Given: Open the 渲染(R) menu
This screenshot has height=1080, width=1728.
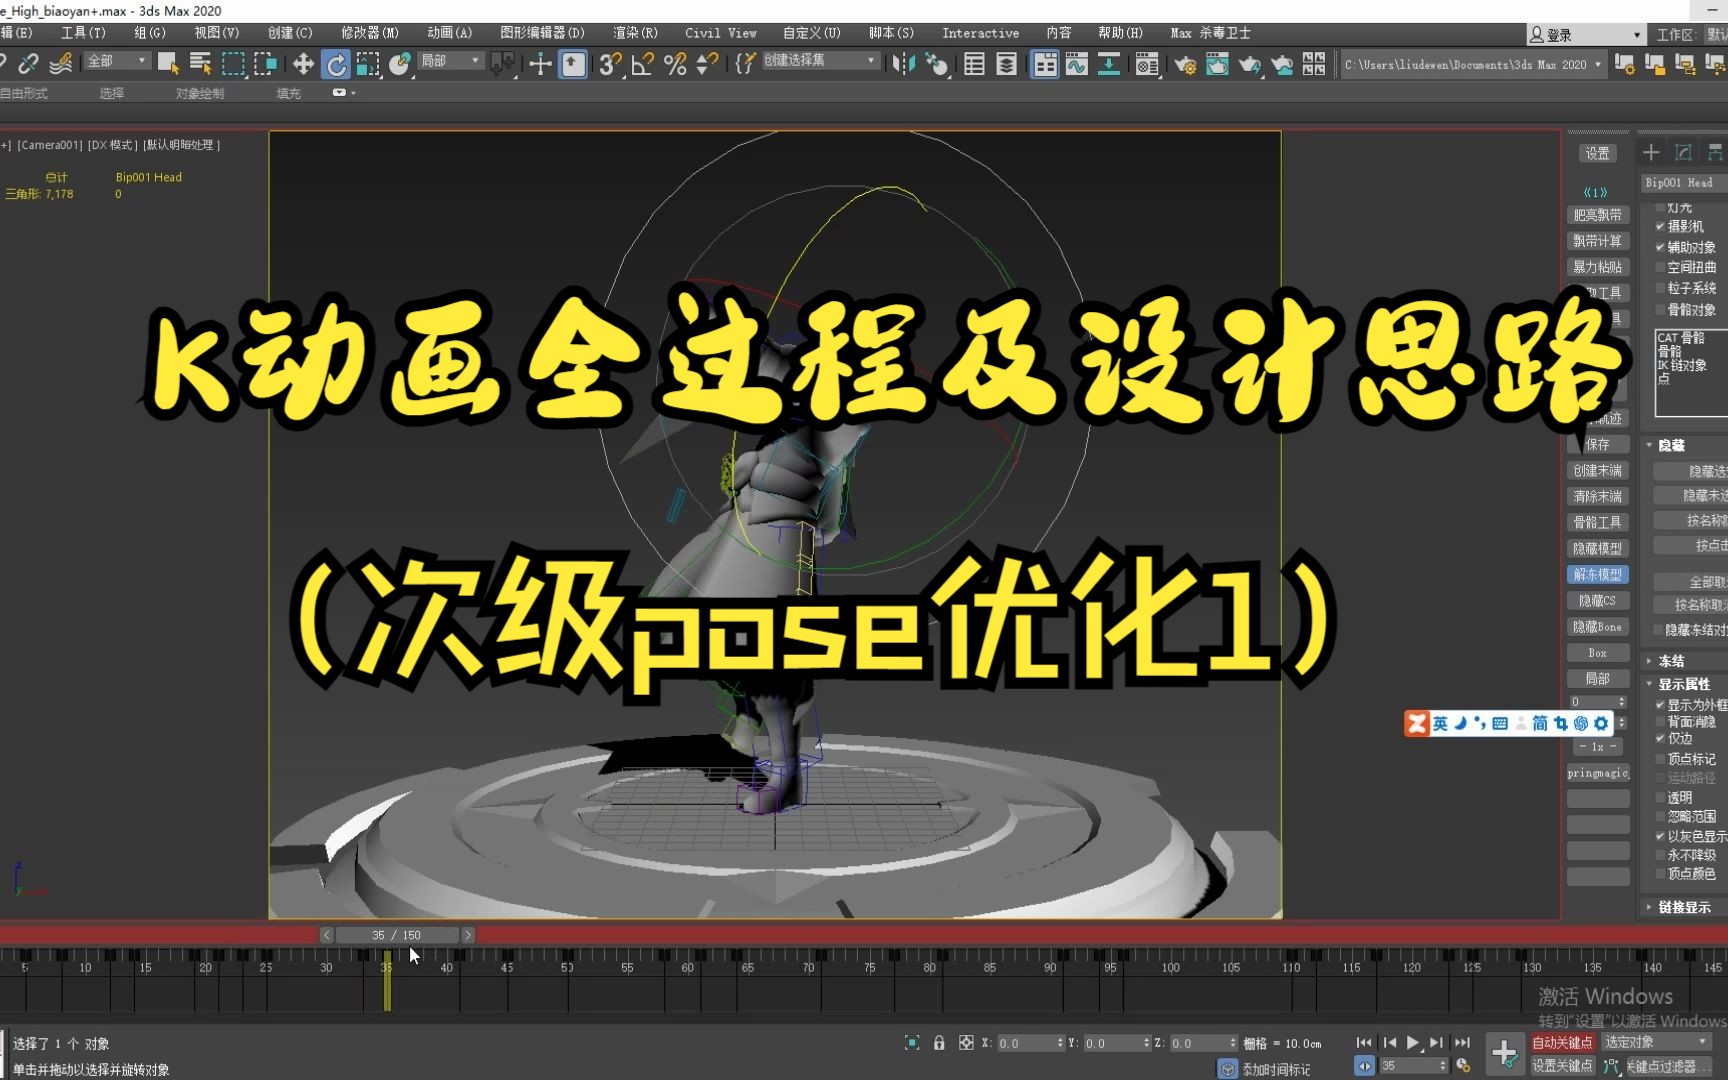Looking at the screenshot, I should (x=635, y=33).
